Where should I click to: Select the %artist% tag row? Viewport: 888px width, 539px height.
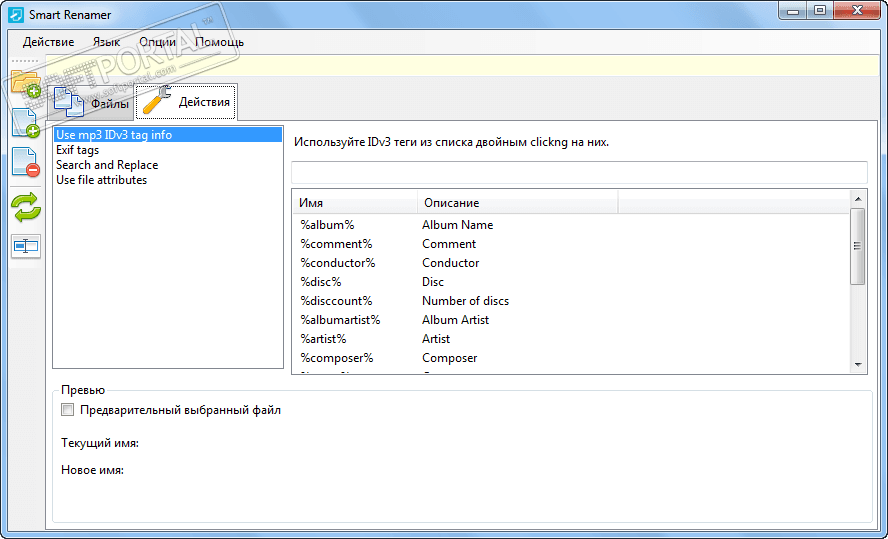[x=571, y=339]
